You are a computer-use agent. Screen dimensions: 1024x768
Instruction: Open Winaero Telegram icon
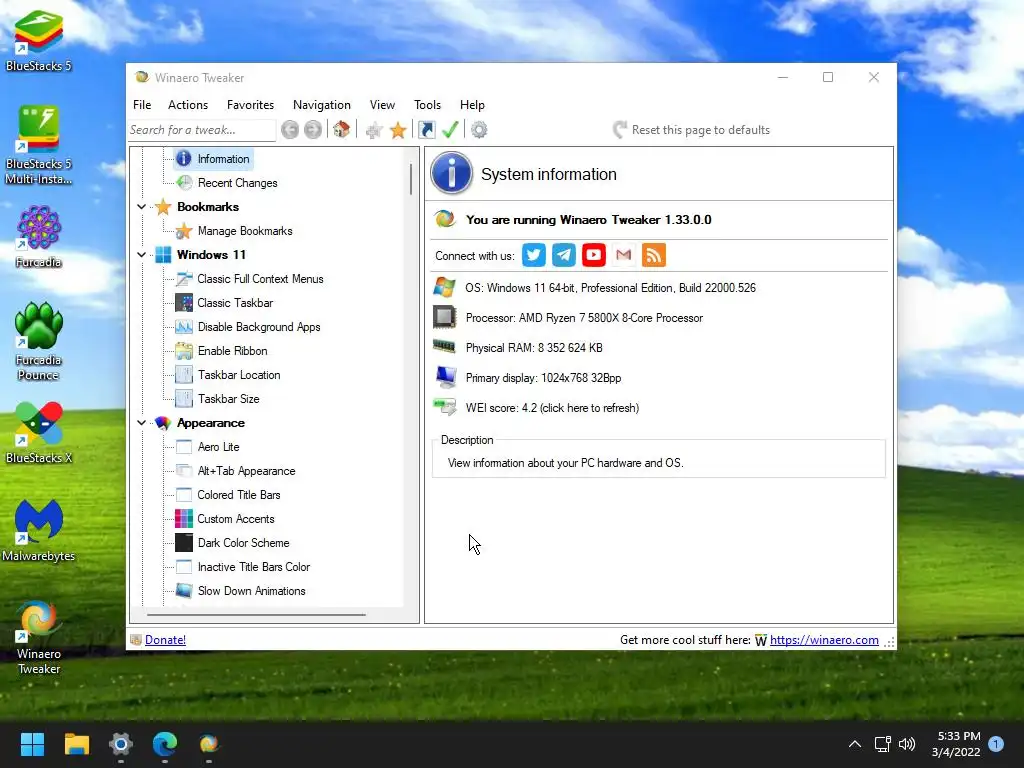point(564,255)
